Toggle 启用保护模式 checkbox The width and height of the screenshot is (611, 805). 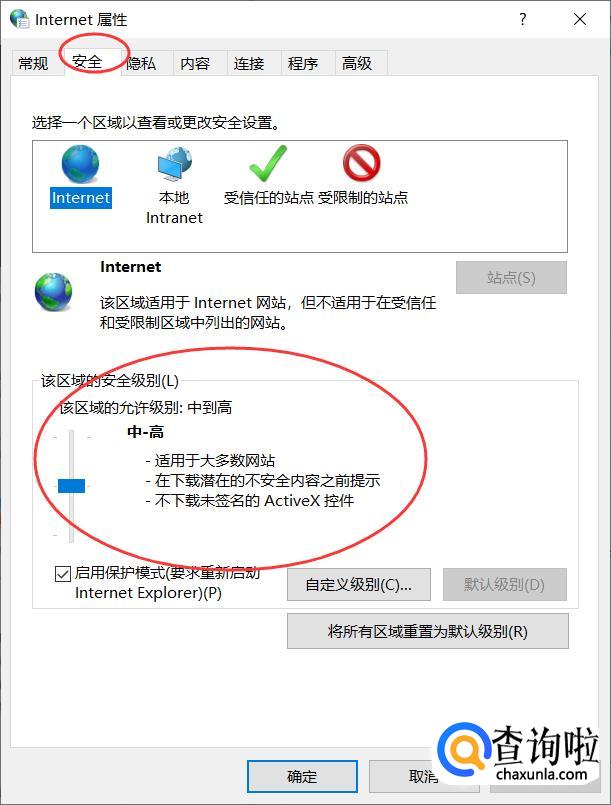(63, 573)
